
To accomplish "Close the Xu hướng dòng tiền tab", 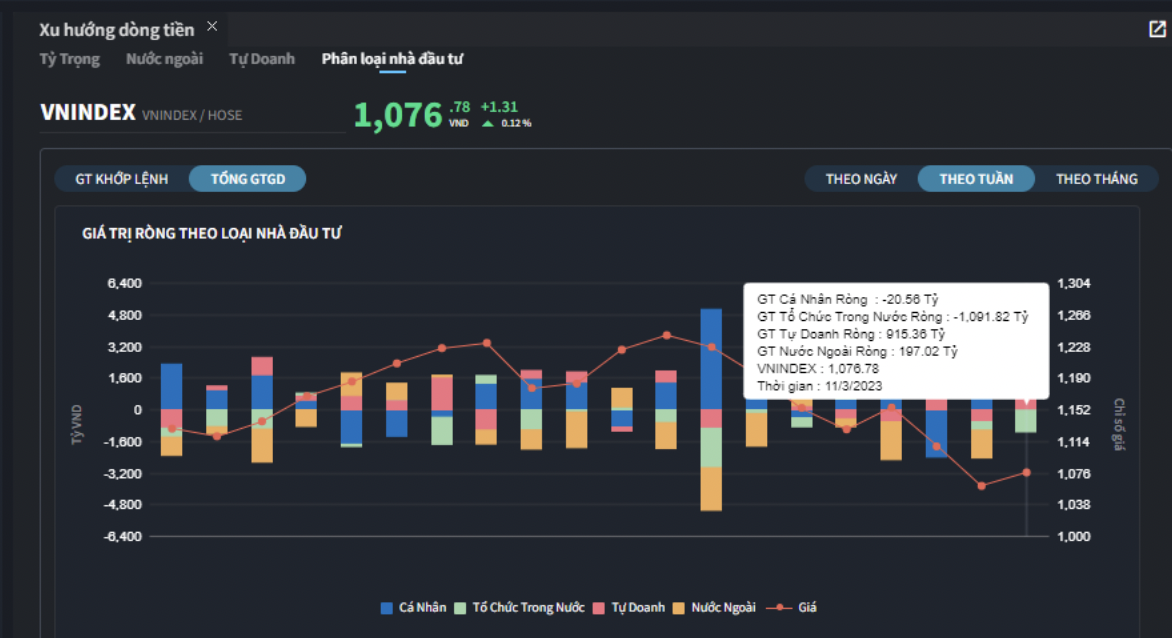I will [x=212, y=27].
